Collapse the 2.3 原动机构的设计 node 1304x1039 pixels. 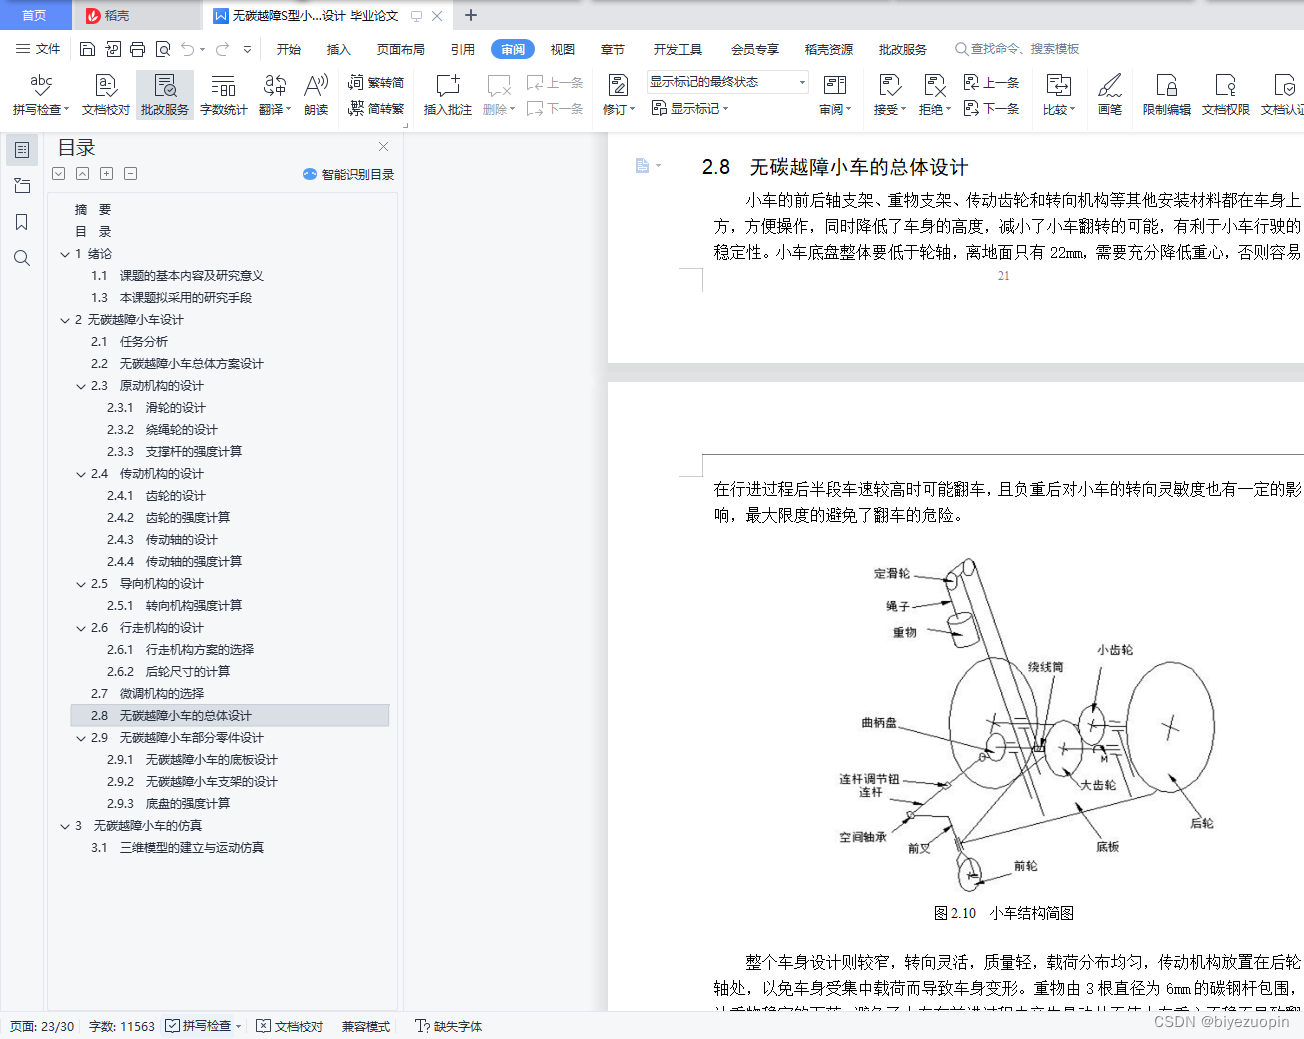point(81,386)
